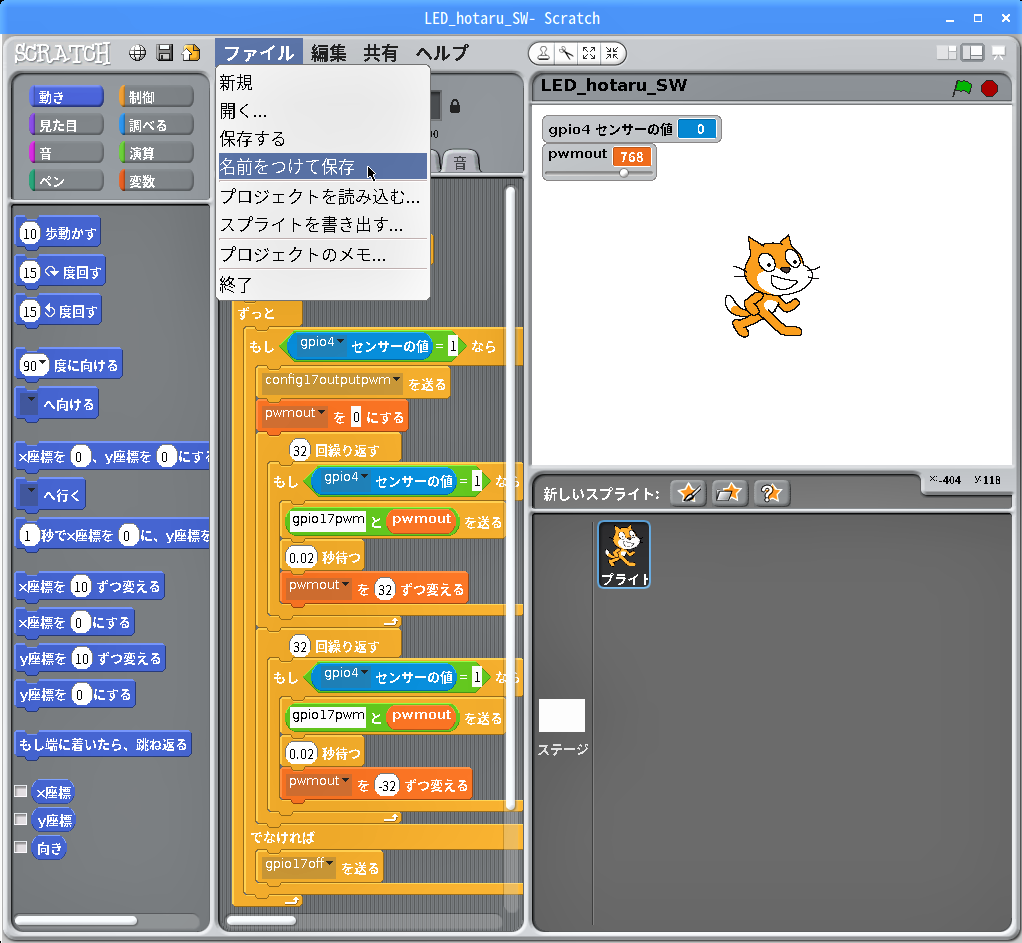Click the scripts area horizontal scrollbar
Screen dimensions: 1022x943
tap(261, 921)
